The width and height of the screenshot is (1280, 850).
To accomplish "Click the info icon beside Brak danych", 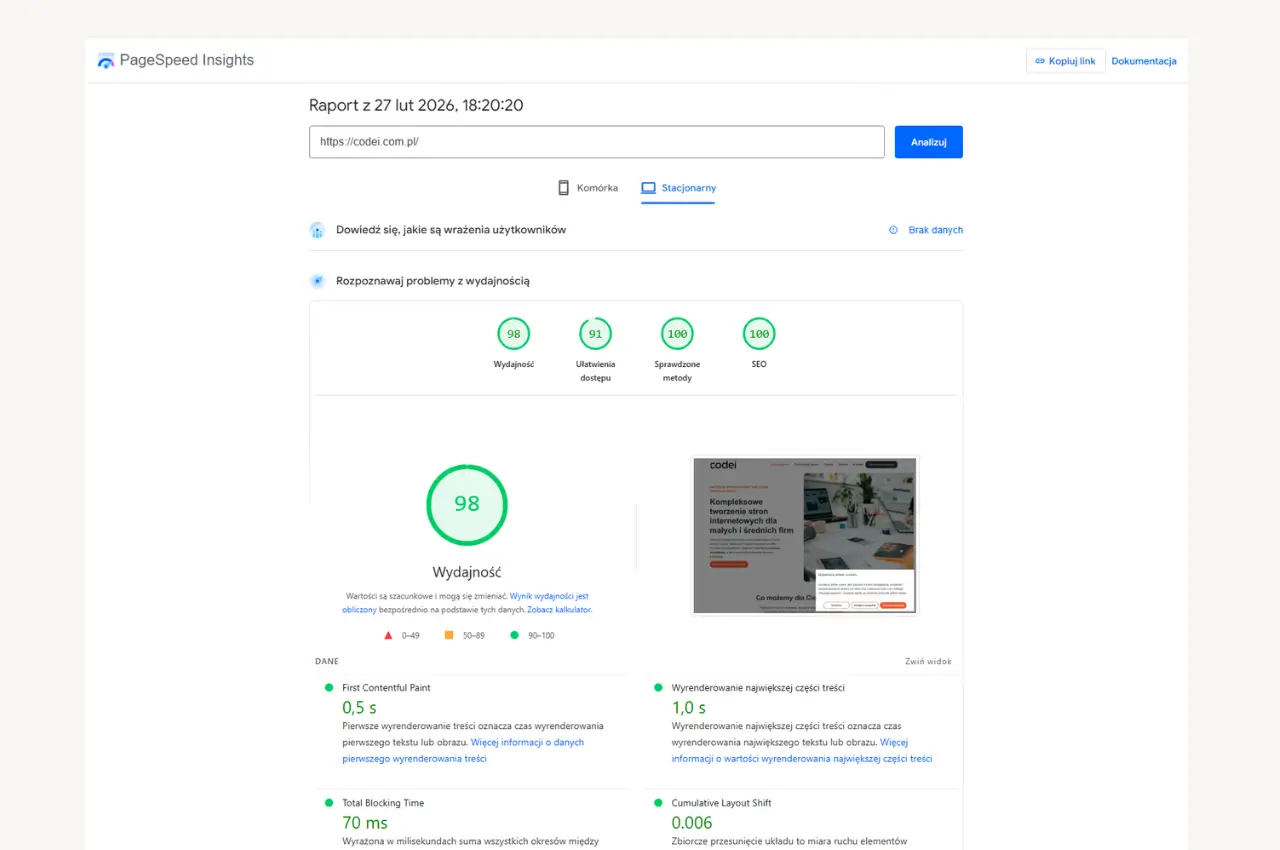I will tap(894, 230).
